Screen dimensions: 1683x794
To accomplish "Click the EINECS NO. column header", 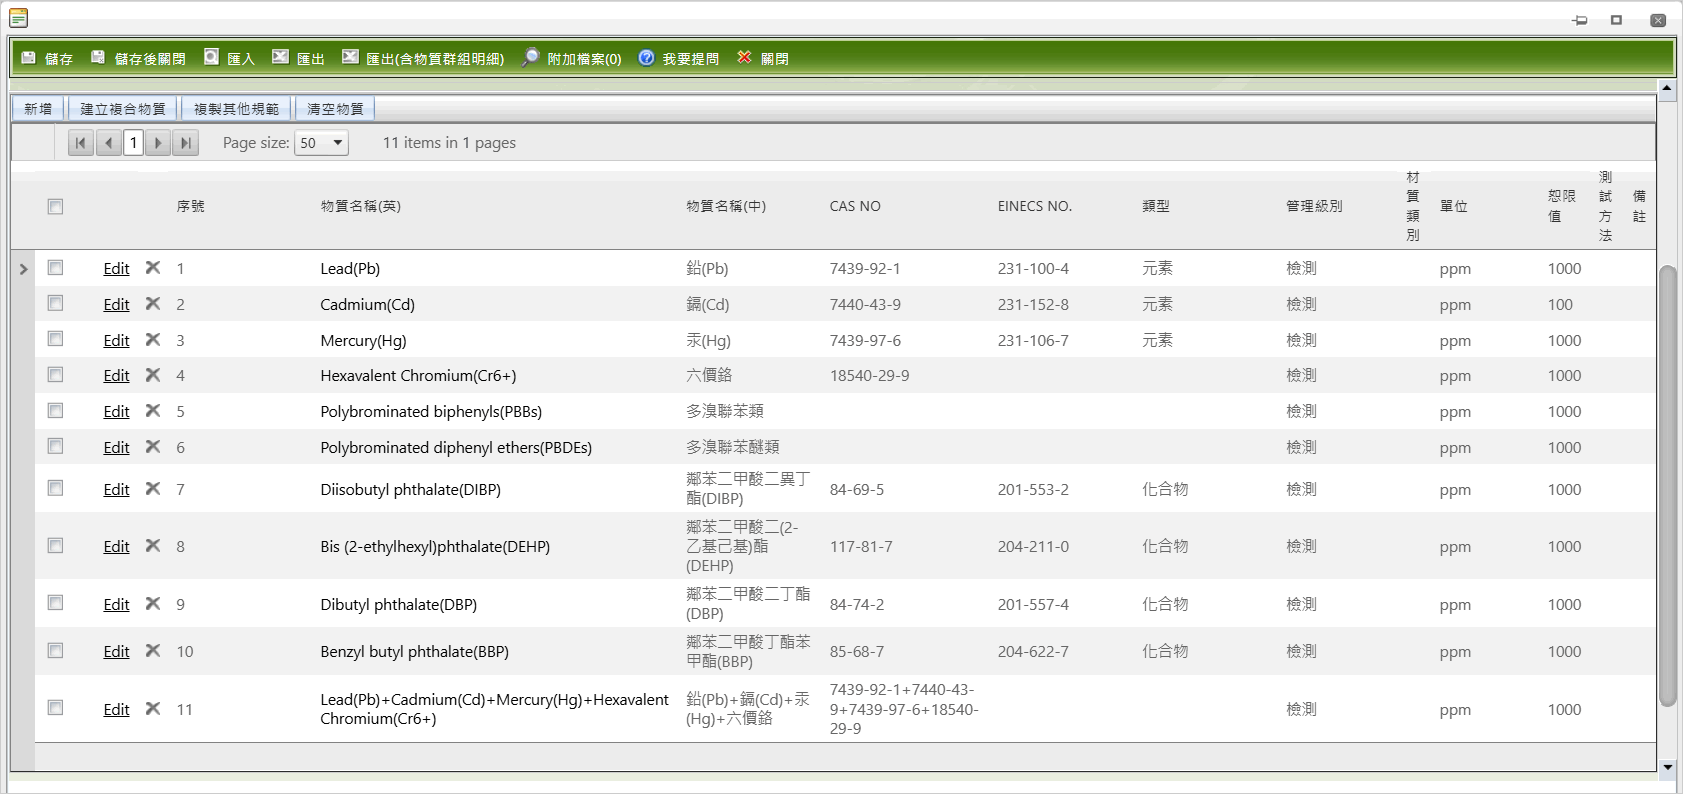I will (1034, 206).
